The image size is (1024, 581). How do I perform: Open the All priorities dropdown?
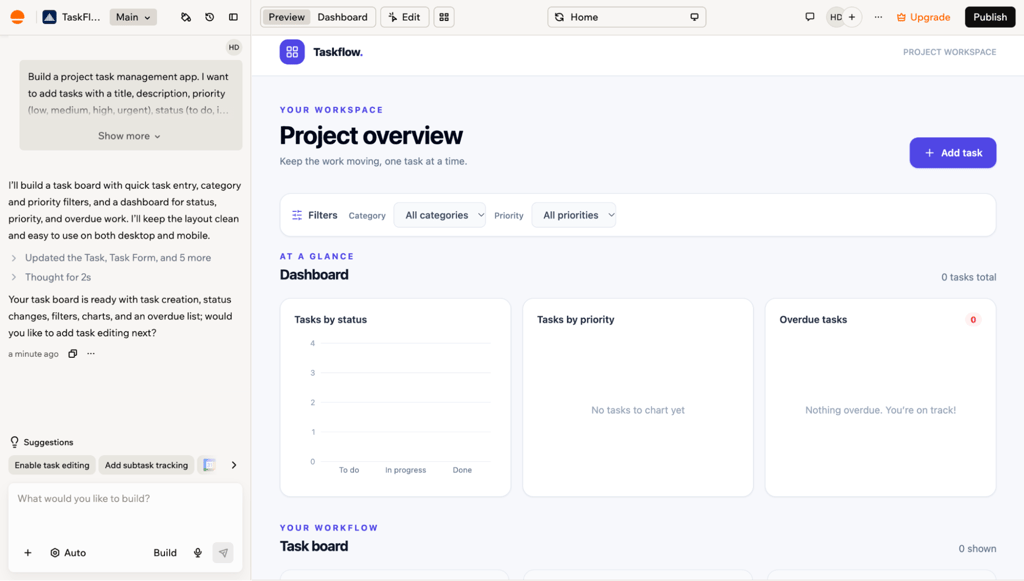coord(574,215)
